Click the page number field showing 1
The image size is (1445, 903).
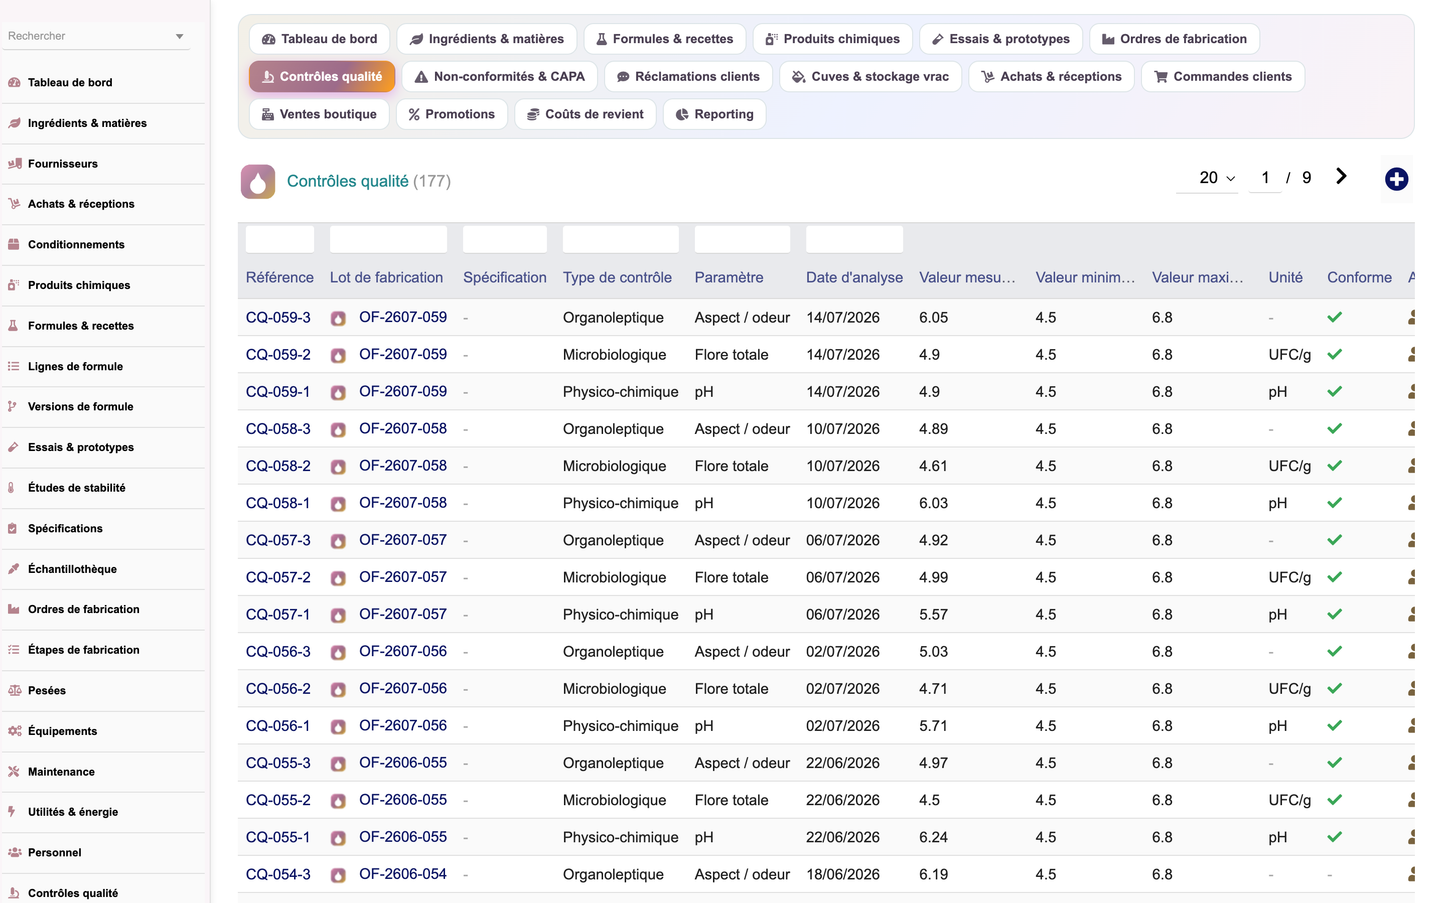[1265, 178]
